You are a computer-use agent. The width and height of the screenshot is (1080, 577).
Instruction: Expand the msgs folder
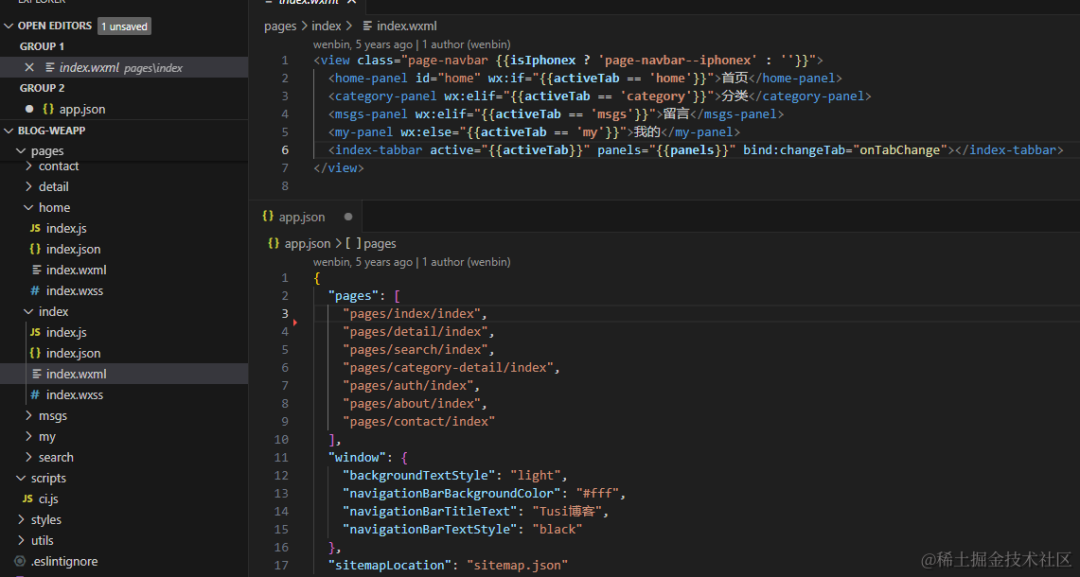(x=28, y=415)
